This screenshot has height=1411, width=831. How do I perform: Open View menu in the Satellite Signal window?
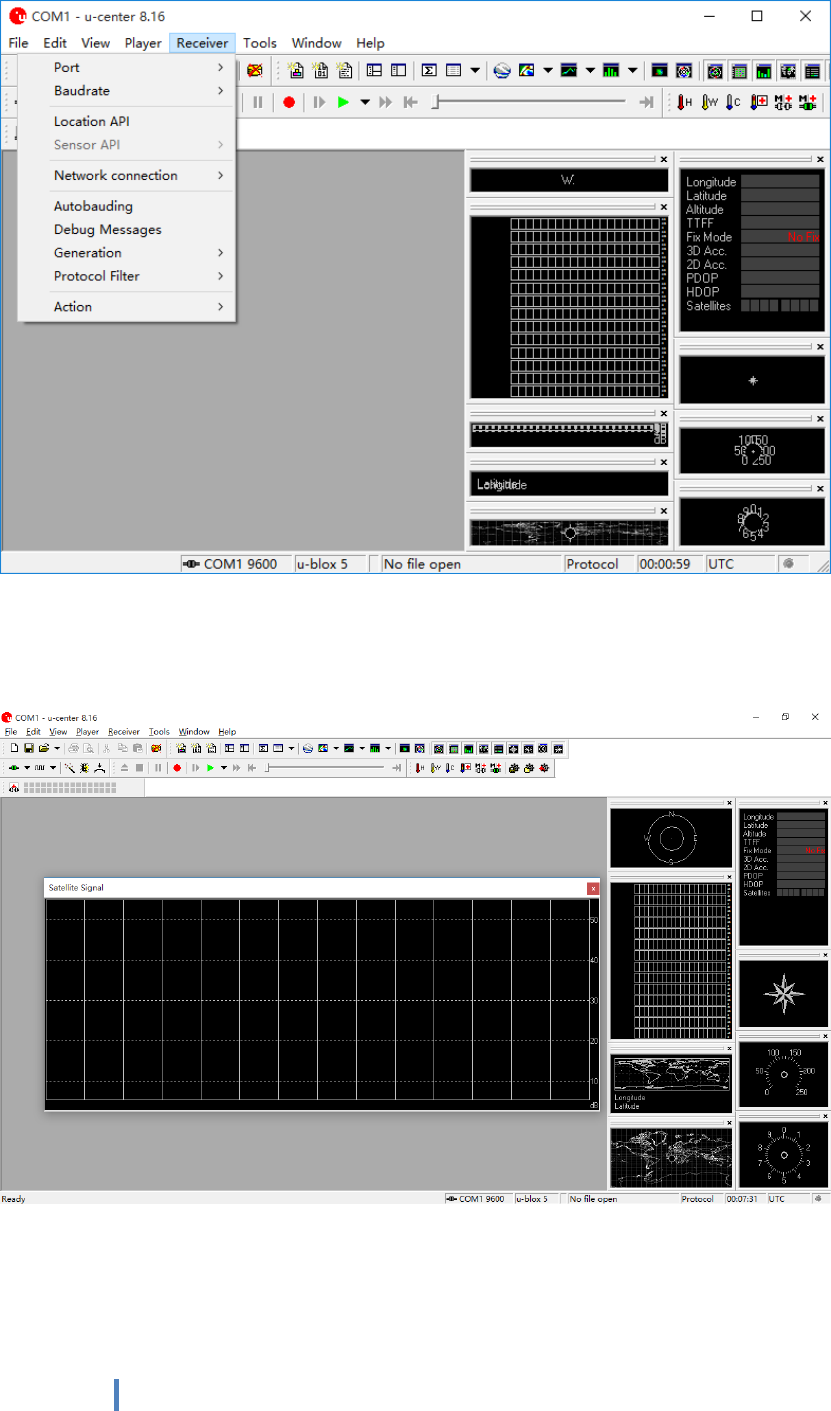[x=58, y=732]
